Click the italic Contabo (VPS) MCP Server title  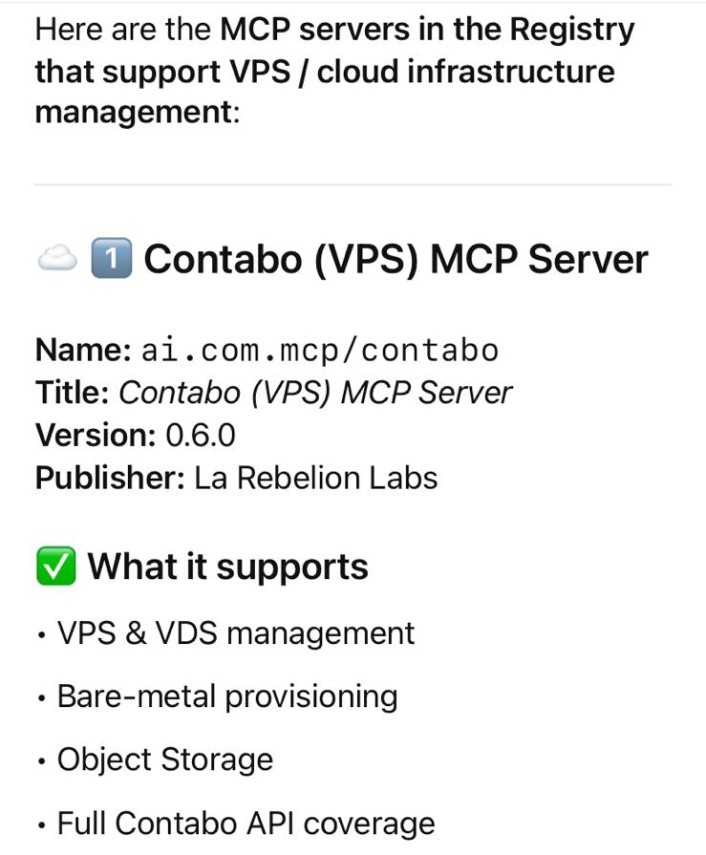(315, 392)
